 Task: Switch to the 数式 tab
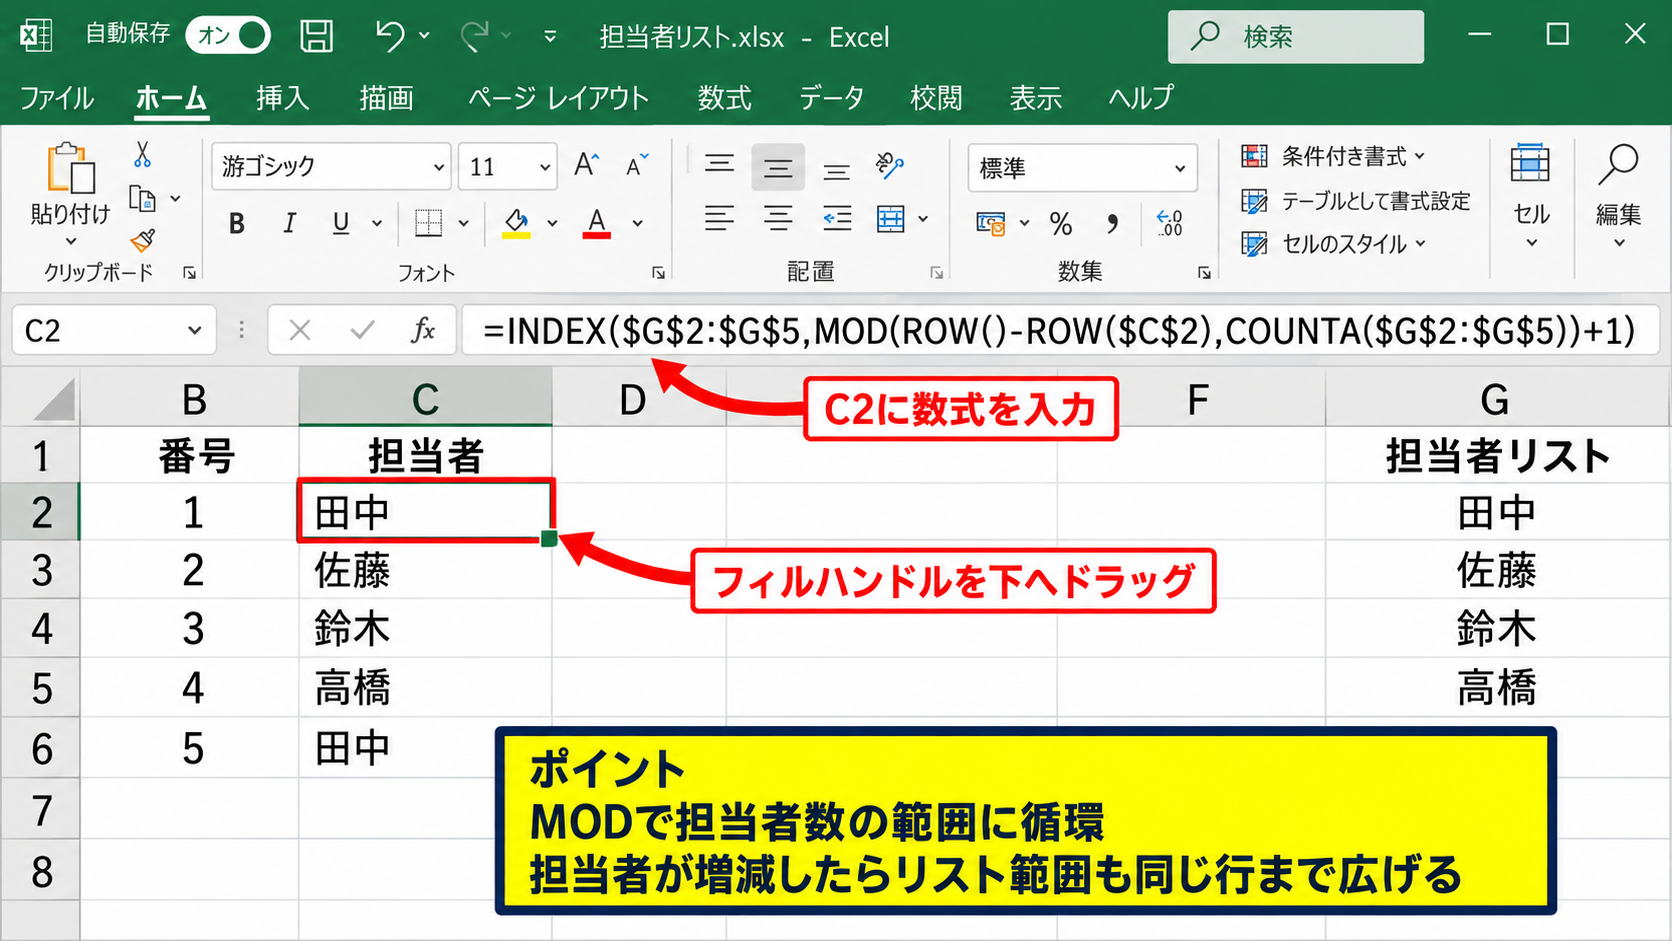click(x=724, y=98)
